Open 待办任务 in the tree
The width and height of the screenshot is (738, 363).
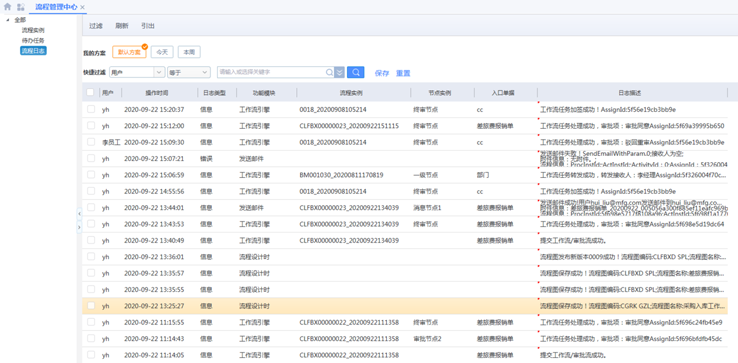tap(33, 41)
